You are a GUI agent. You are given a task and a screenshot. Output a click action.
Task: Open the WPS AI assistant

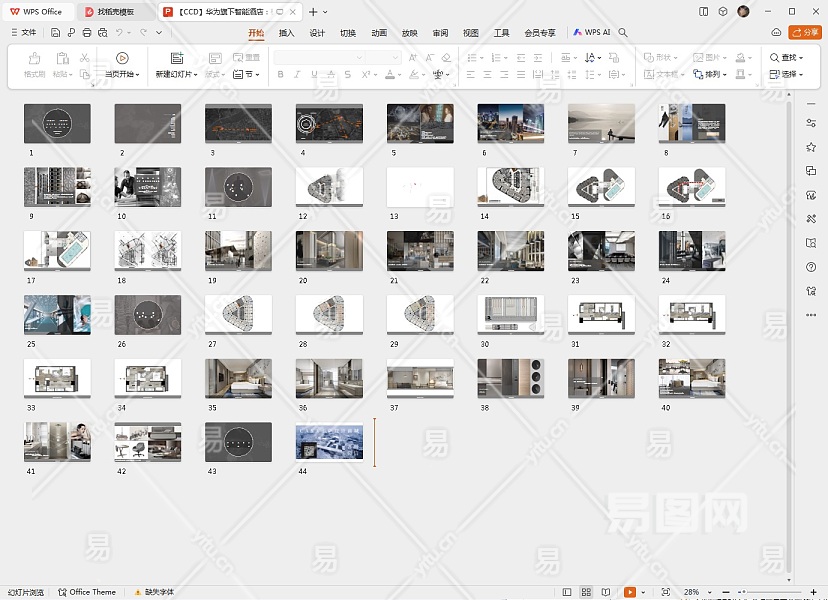[x=591, y=32]
